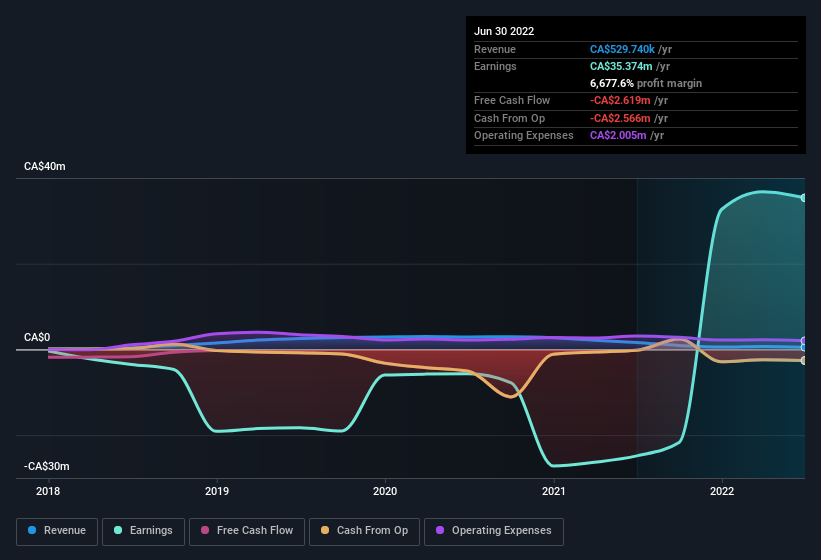Click the Cash From Op endpoint marker
This screenshot has width=821, height=560.
click(x=803, y=361)
